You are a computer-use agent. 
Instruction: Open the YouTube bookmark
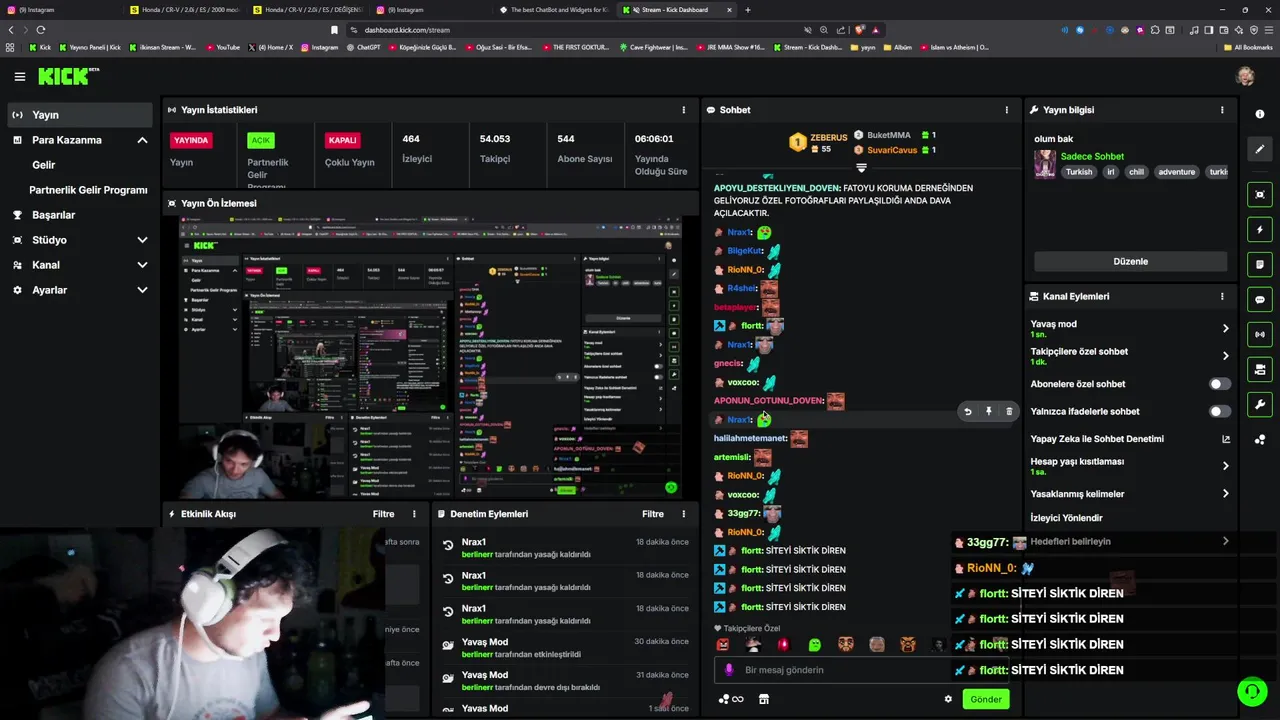(223, 47)
